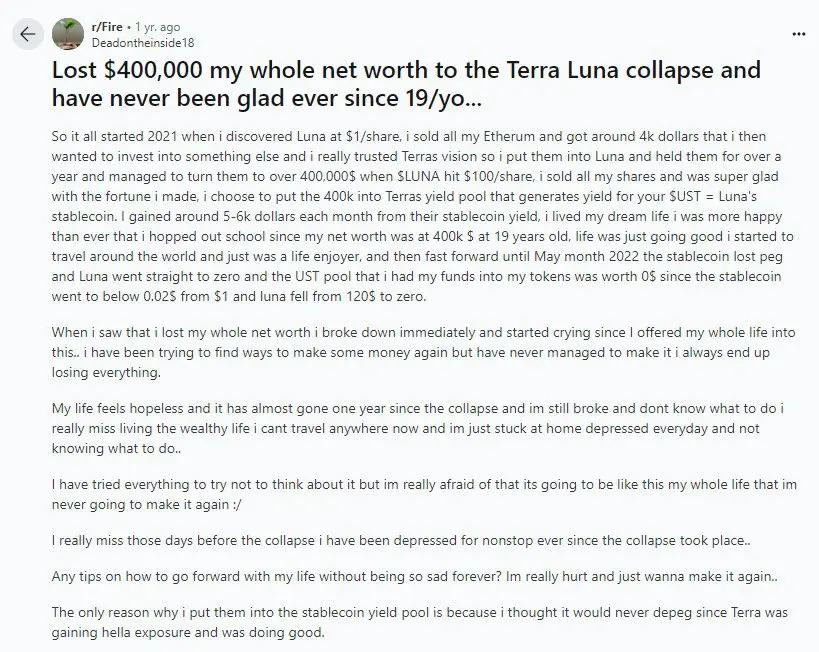Open the r/Fire community avatar
The height and width of the screenshot is (652, 819).
(x=68, y=34)
